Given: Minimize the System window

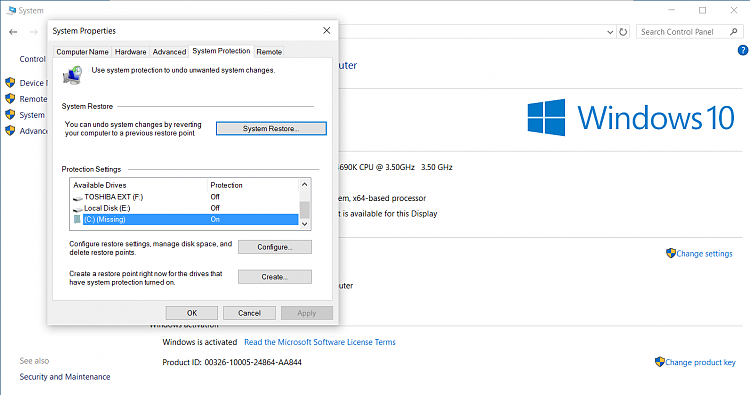Looking at the screenshot, I should tap(672, 10).
